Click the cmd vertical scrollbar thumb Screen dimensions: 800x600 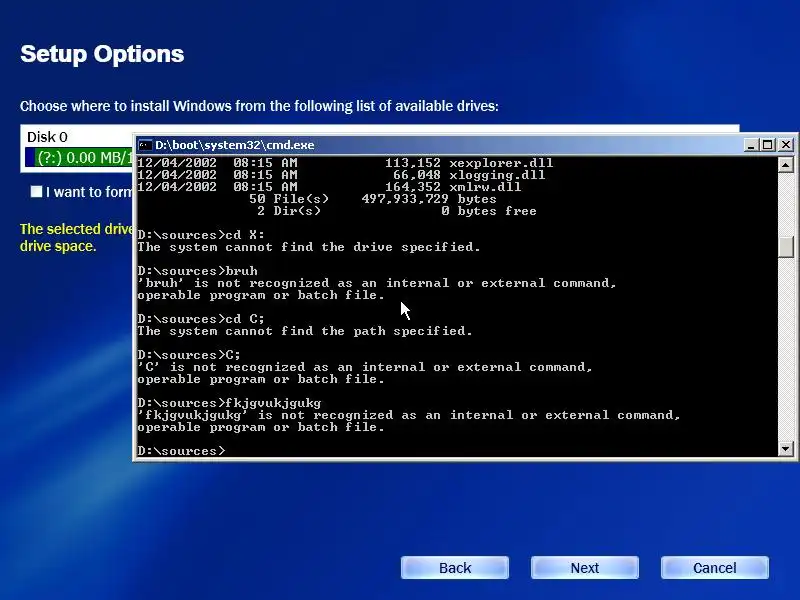786,247
